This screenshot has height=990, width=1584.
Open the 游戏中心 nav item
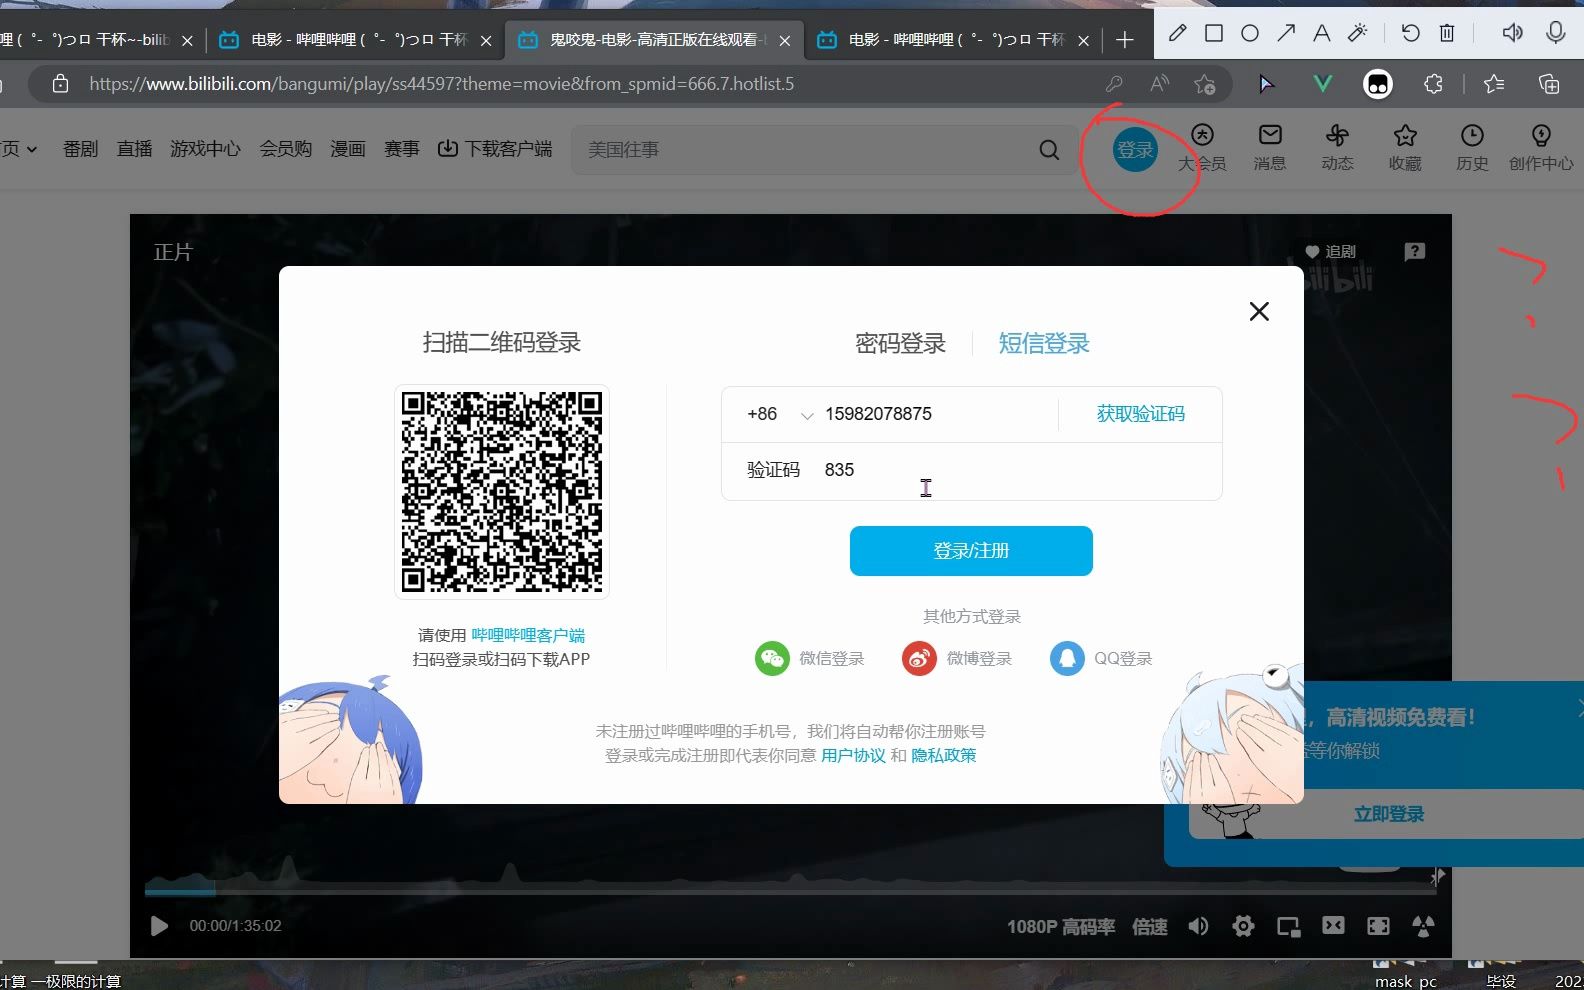pyautogui.click(x=205, y=149)
